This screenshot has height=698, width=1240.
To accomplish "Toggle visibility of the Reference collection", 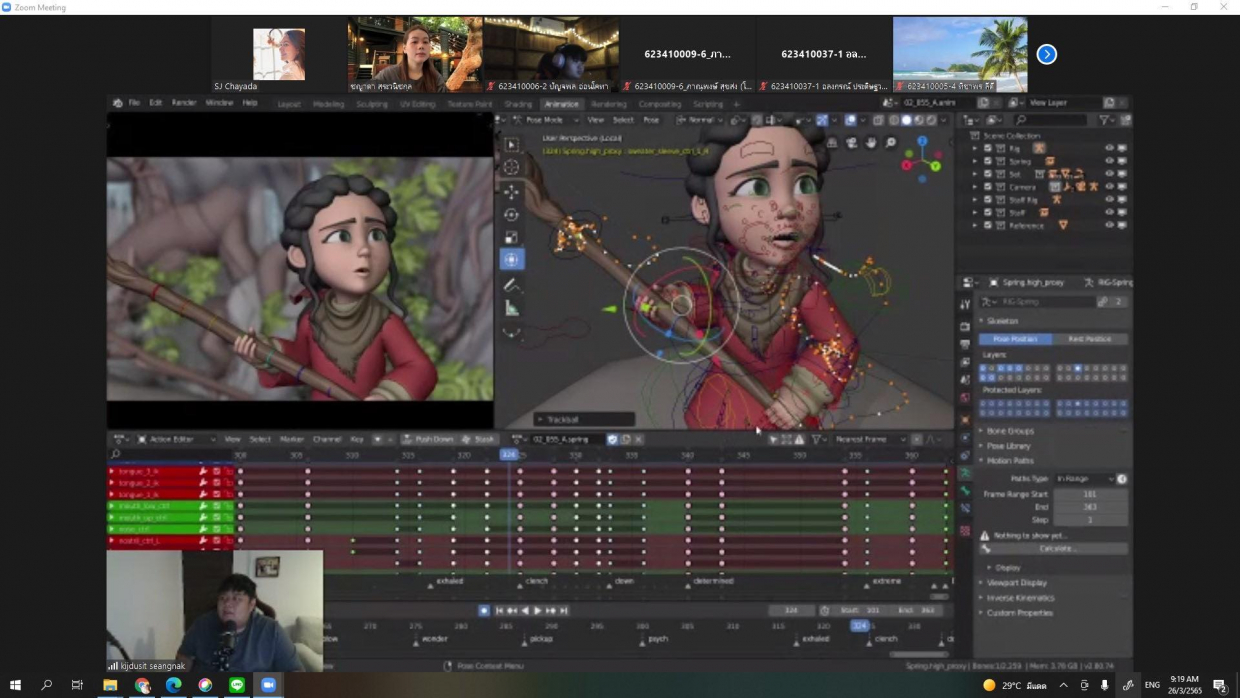I will point(1108,226).
